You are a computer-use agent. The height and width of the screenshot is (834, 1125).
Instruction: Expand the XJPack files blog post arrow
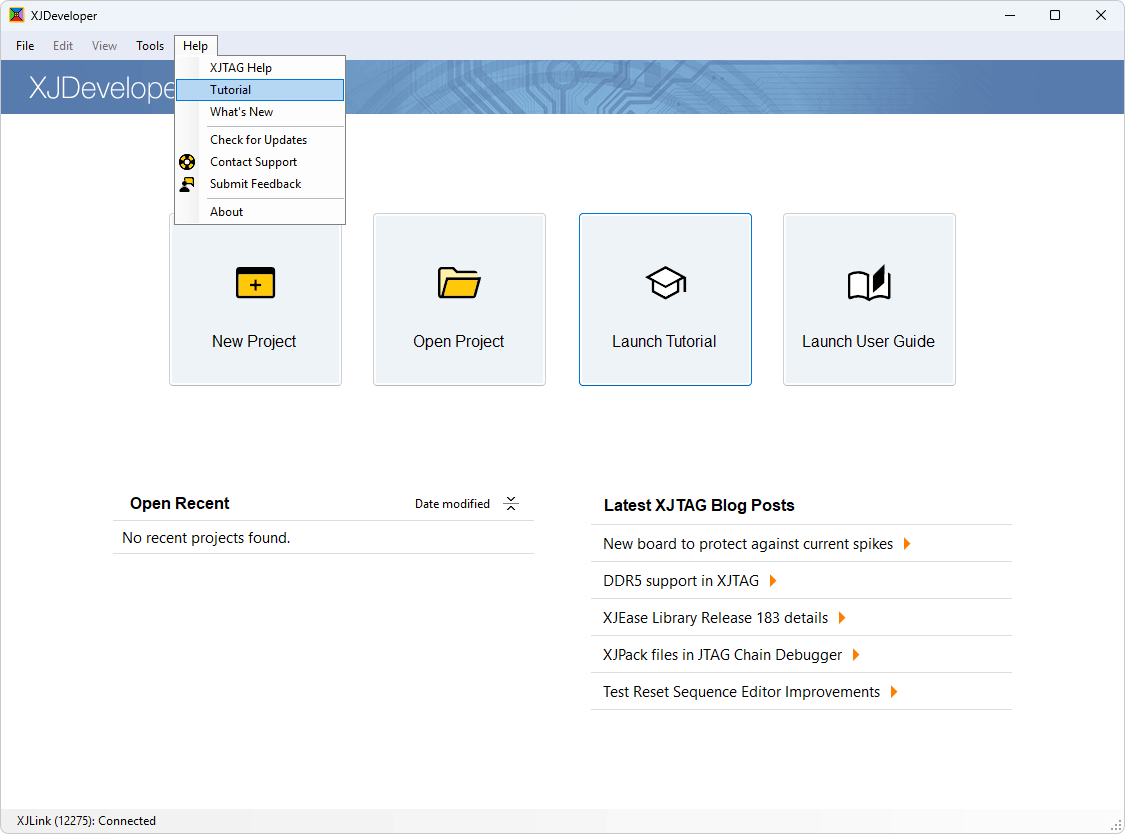coord(856,655)
